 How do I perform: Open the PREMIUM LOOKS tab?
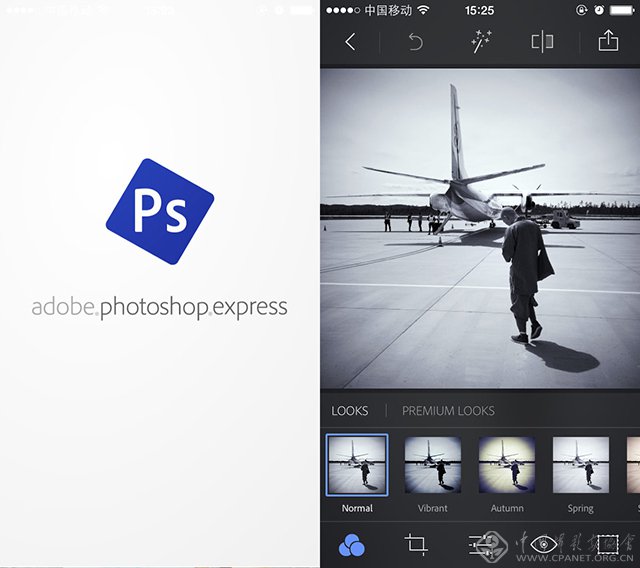tap(448, 410)
